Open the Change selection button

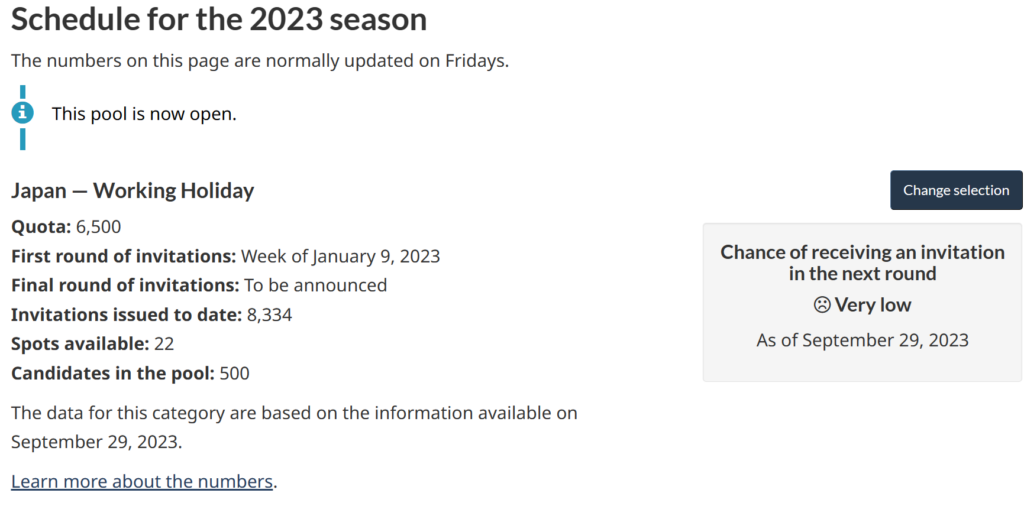pyautogui.click(x=956, y=190)
